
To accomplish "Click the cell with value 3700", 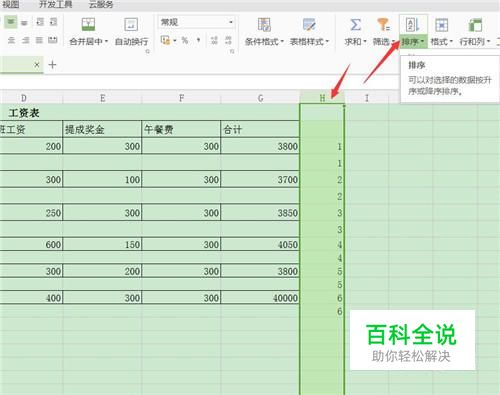I will click(260, 179).
